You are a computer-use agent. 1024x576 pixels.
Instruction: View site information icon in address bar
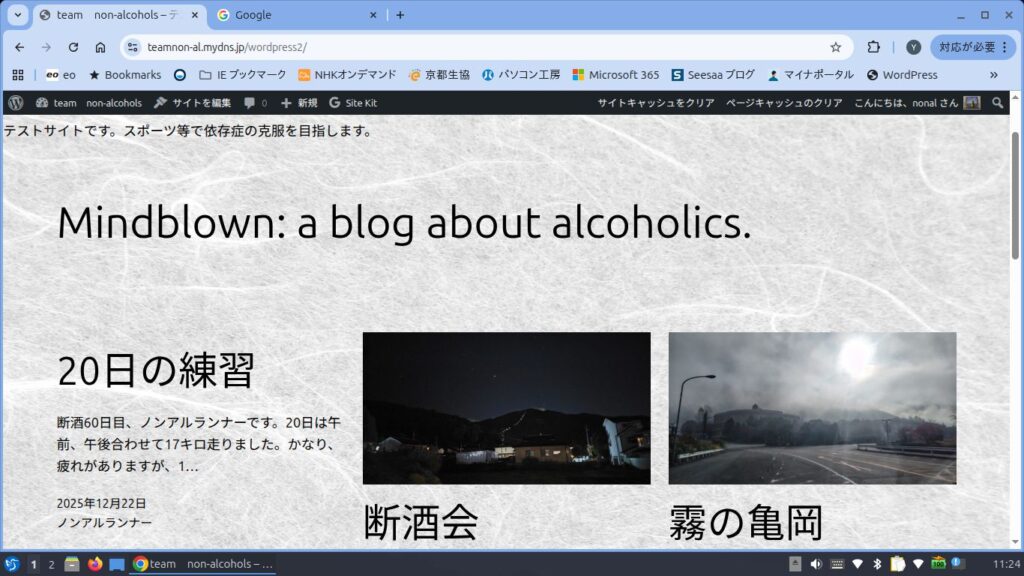coord(132,47)
